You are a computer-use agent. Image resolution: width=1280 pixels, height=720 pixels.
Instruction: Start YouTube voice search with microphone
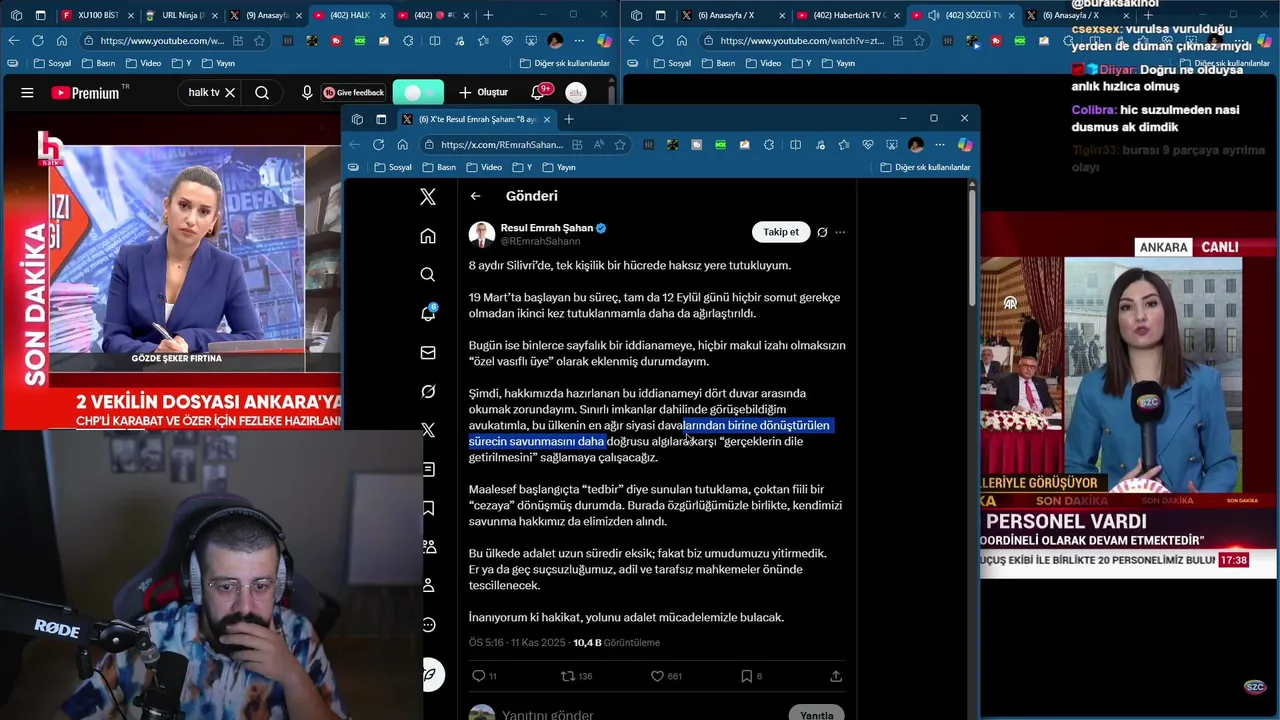pyautogui.click(x=307, y=93)
